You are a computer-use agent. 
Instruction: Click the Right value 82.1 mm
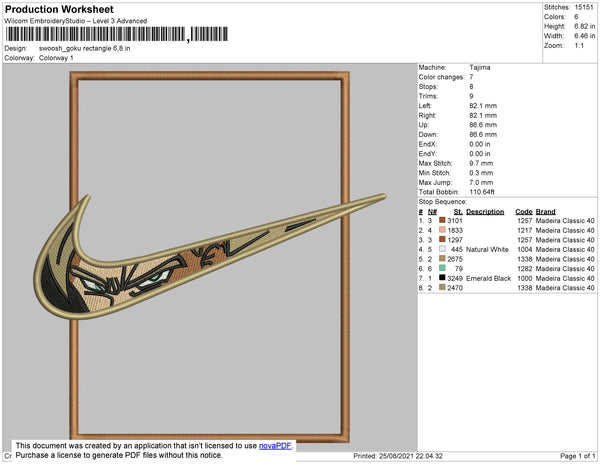tap(483, 115)
